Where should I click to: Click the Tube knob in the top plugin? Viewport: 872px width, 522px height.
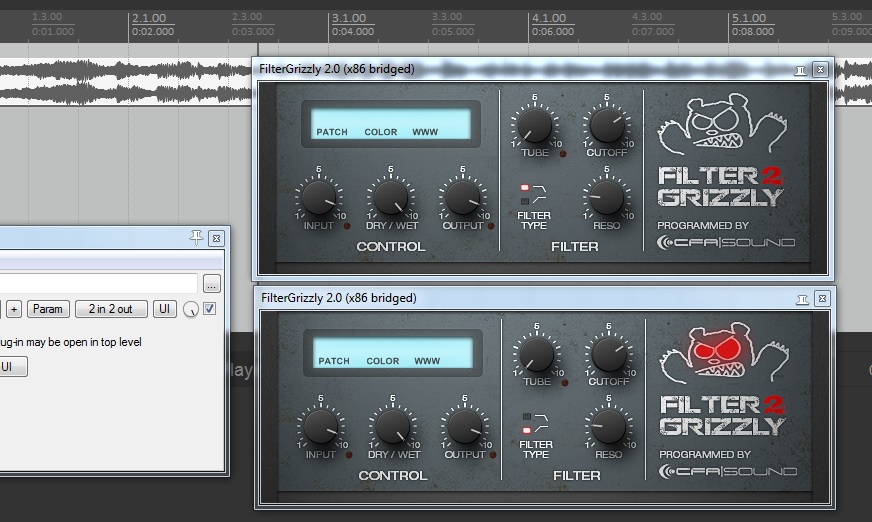click(x=535, y=126)
